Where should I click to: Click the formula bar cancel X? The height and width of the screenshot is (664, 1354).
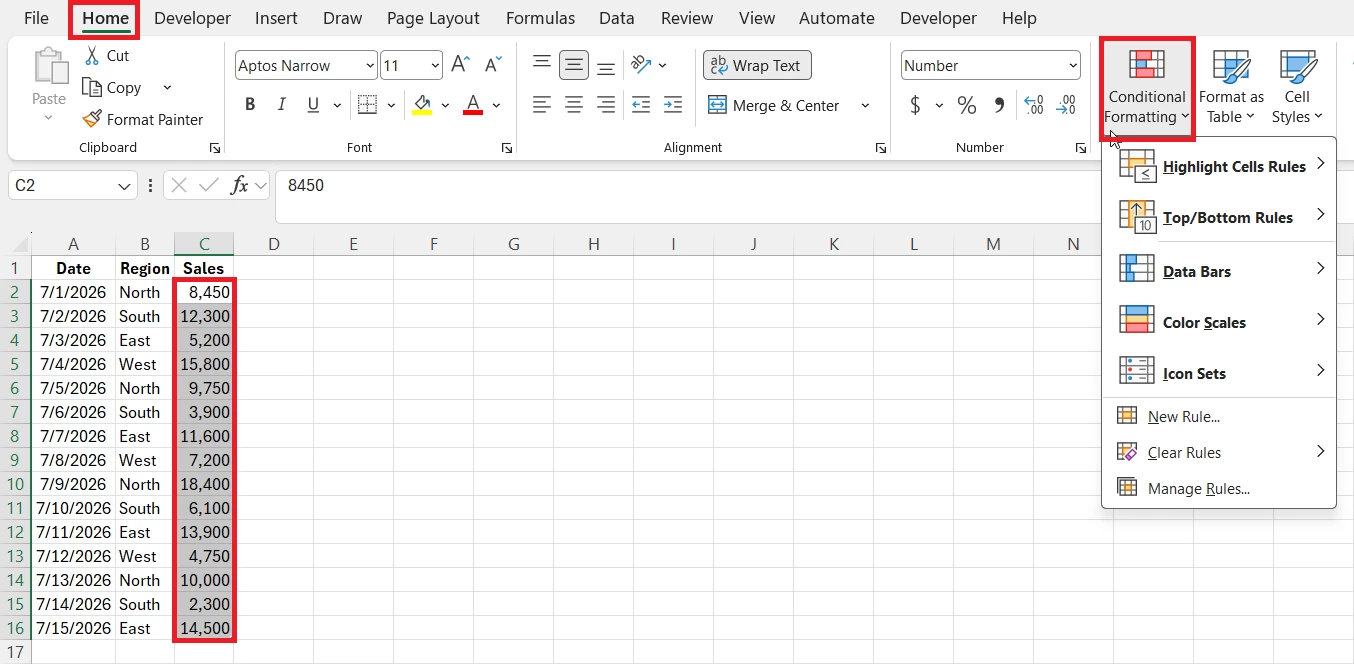click(x=179, y=185)
